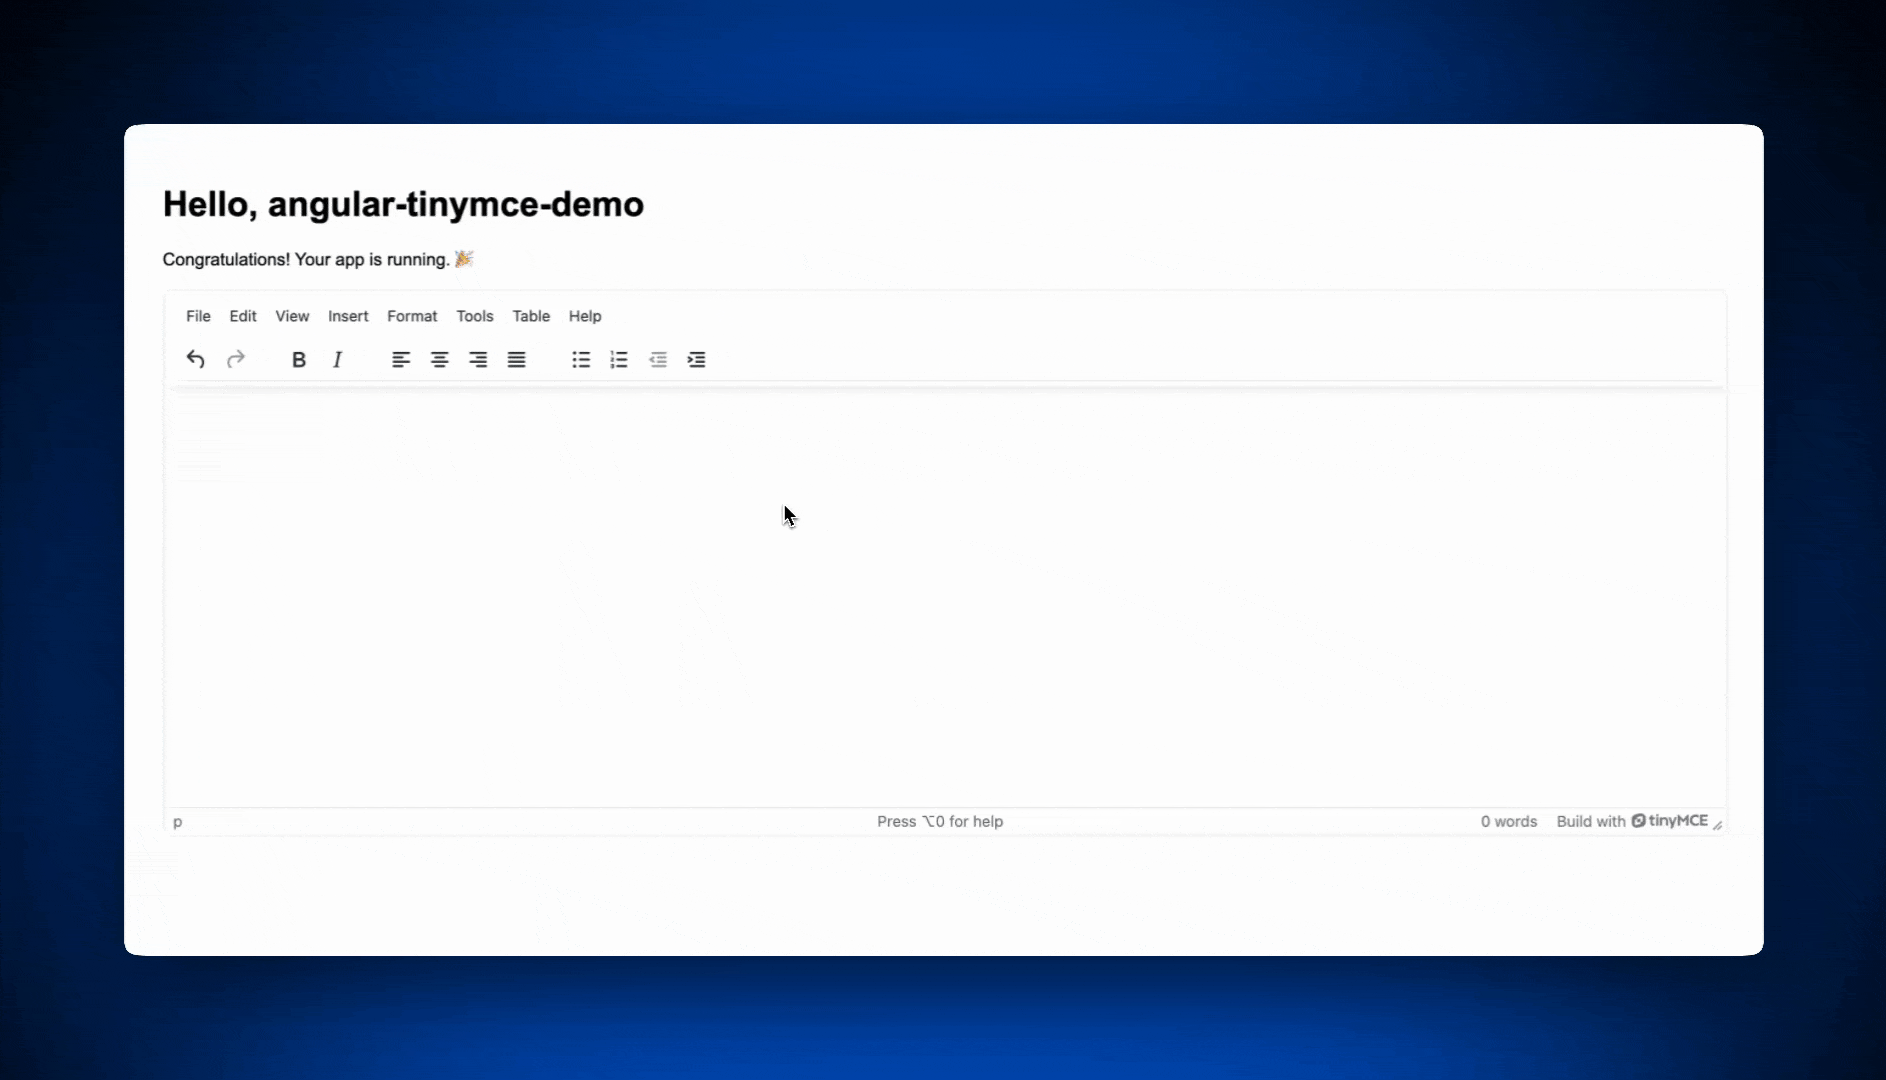Open the Edit menu
Screen dimensions: 1886x1080
tap(243, 316)
